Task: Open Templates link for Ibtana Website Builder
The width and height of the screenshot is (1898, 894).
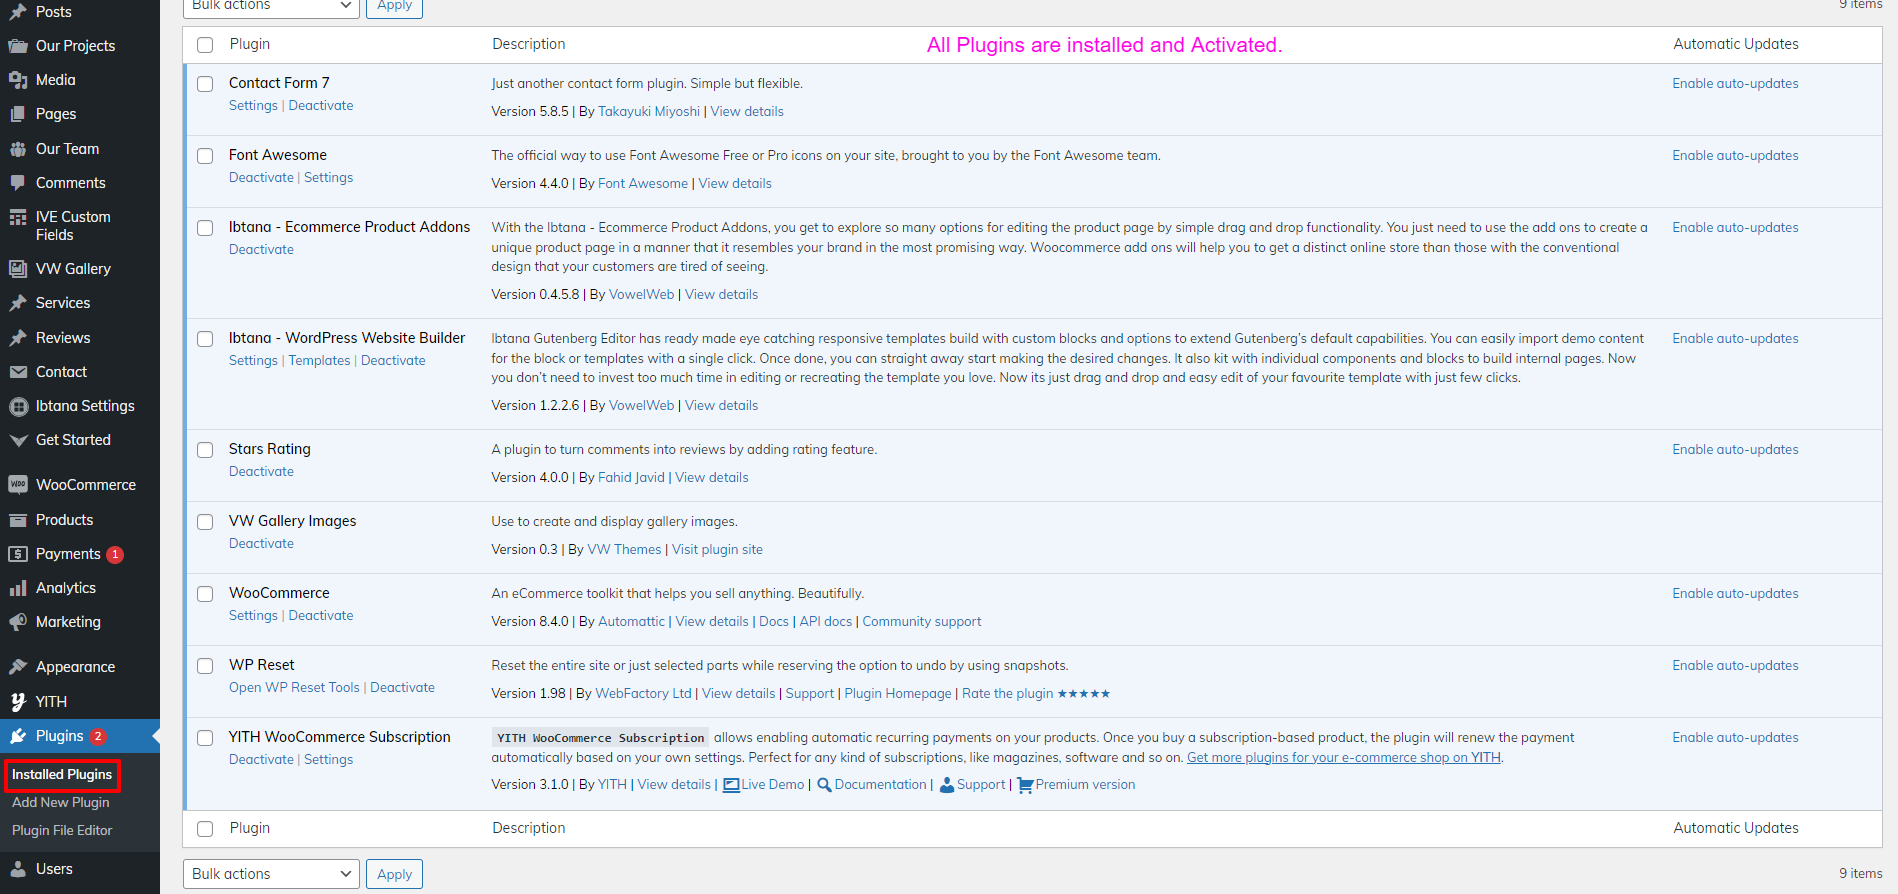Action: click(x=319, y=361)
